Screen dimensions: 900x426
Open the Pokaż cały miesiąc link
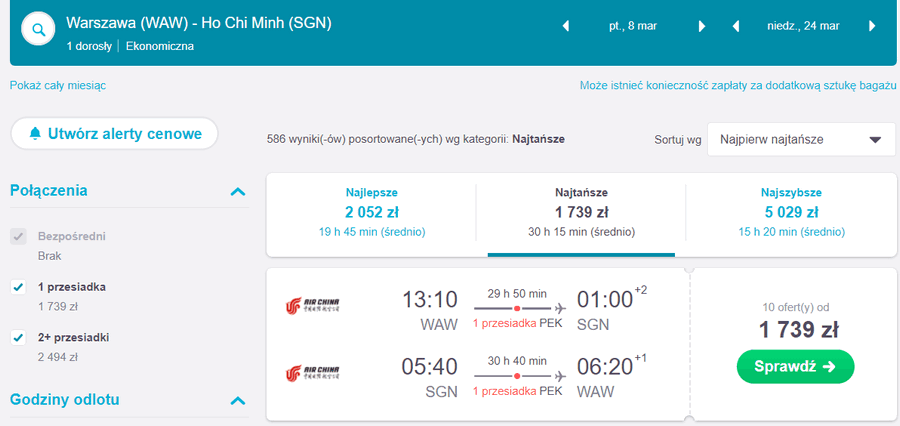click(x=58, y=86)
